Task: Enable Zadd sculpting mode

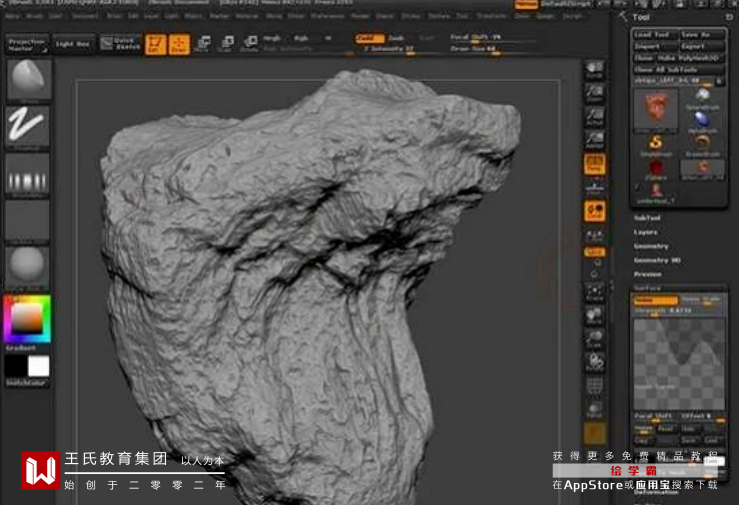Action: (x=370, y=38)
